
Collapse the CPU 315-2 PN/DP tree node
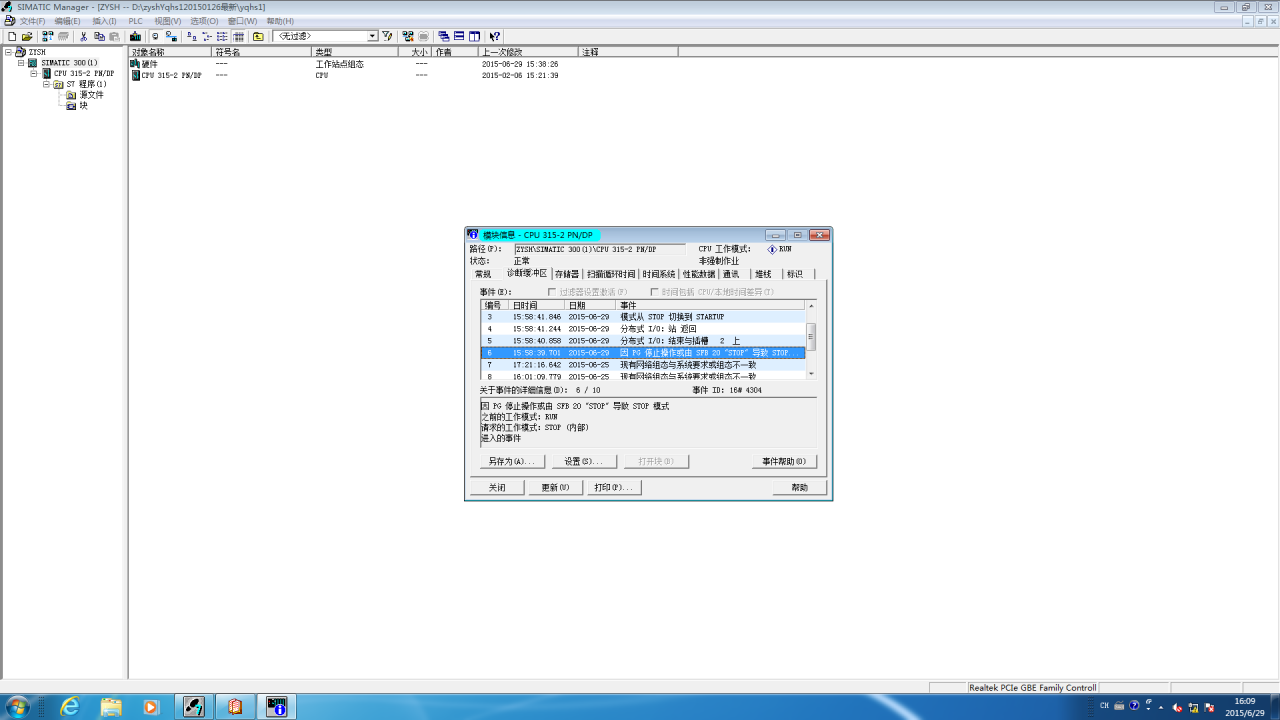point(33,73)
